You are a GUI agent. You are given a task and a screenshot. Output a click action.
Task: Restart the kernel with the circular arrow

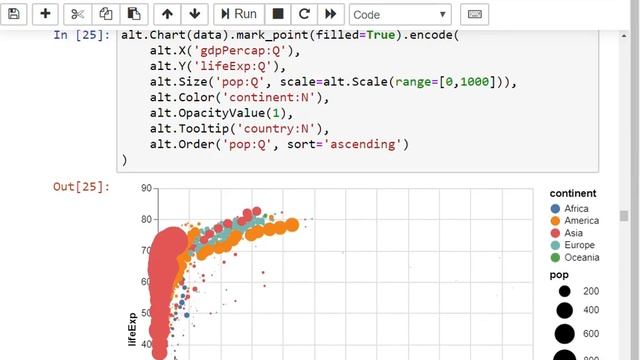pyautogui.click(x=304, y=14)
